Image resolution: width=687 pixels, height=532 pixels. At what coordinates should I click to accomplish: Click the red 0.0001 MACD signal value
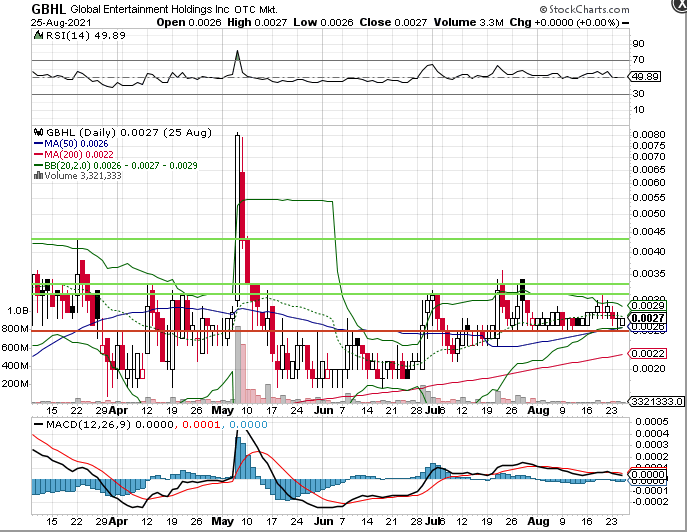point(201,425)
